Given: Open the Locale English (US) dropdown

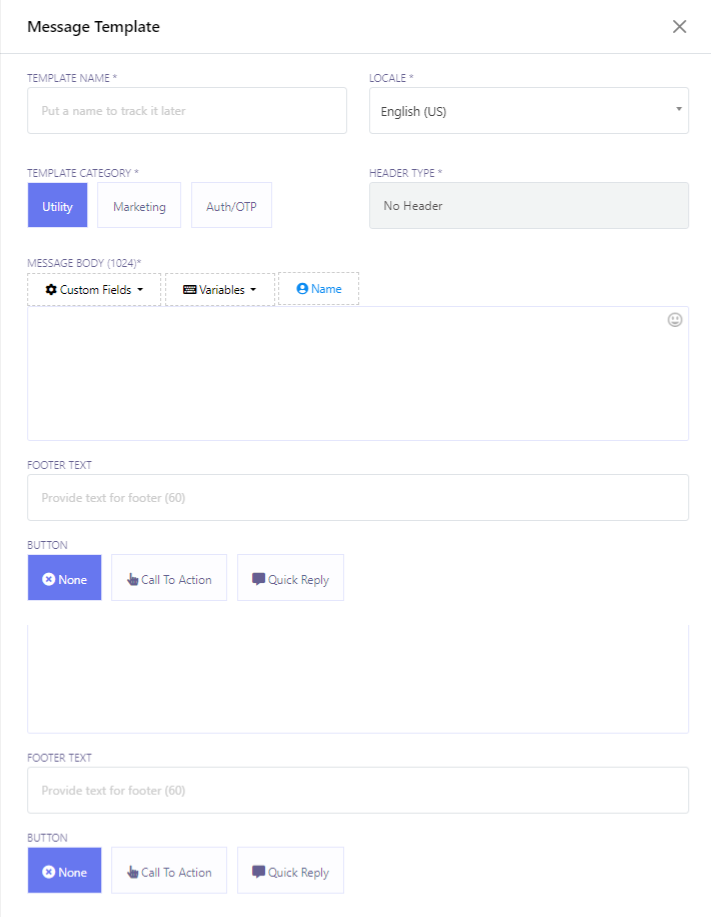Looking at the screenshot, I should pyautogui.click(x=528, y=111).
